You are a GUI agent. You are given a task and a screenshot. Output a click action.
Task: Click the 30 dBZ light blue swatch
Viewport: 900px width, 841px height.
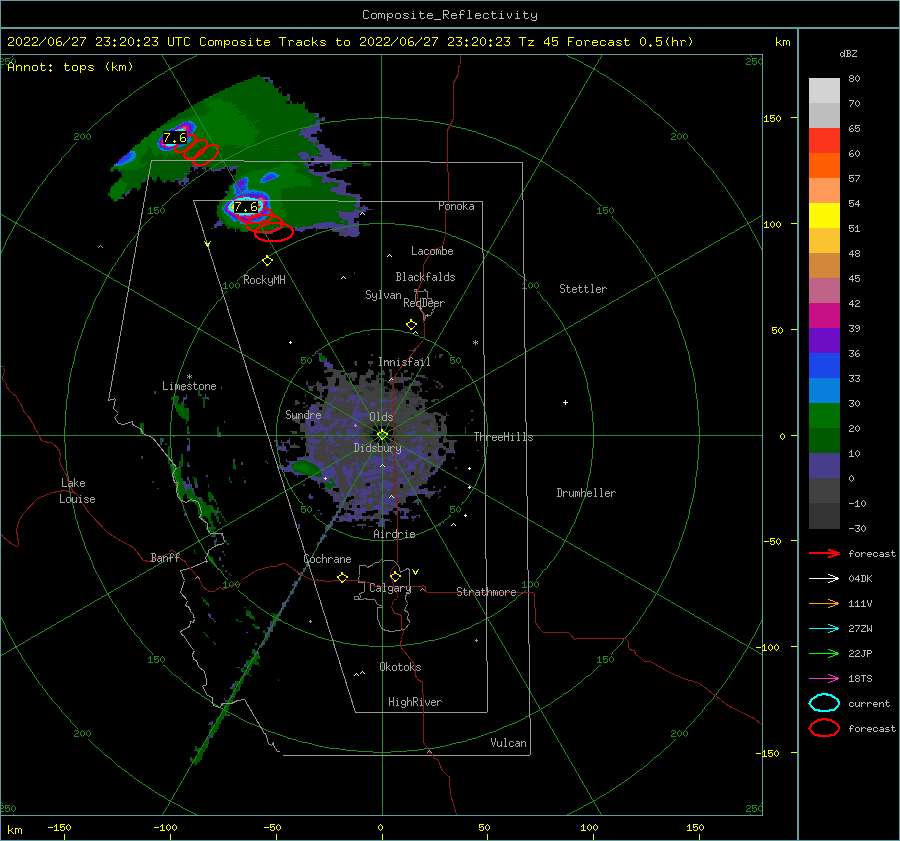click(824, 390)
